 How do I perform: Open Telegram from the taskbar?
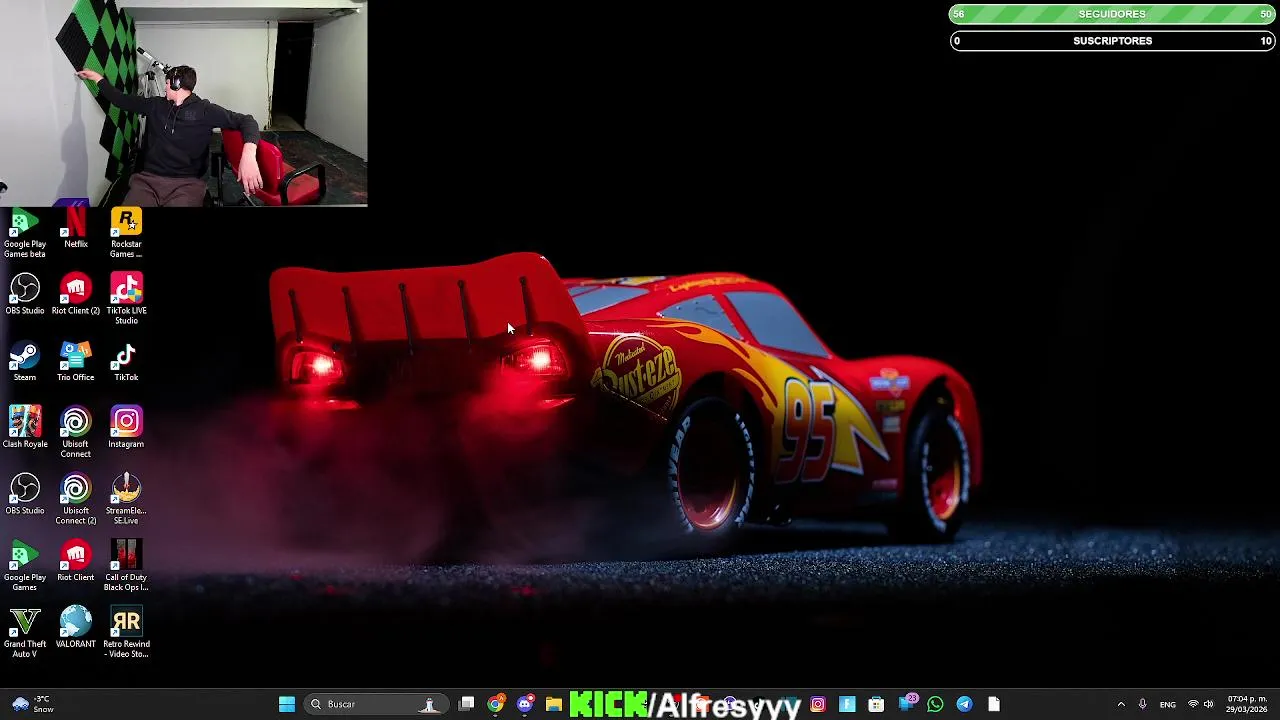(964, 704)
